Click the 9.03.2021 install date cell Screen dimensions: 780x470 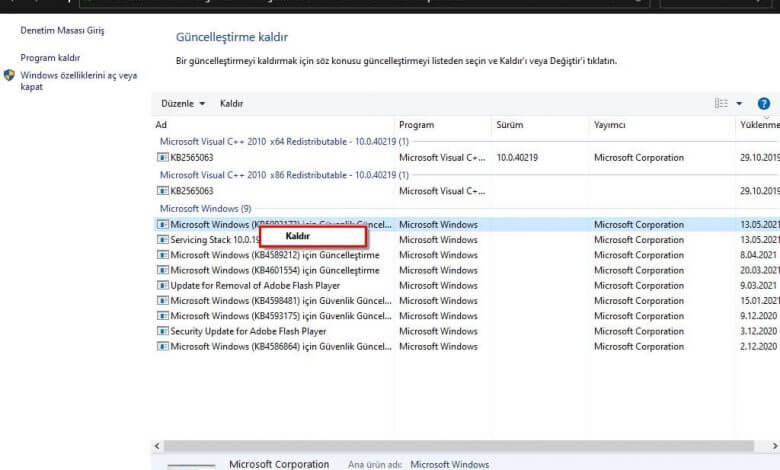point(758,285)
